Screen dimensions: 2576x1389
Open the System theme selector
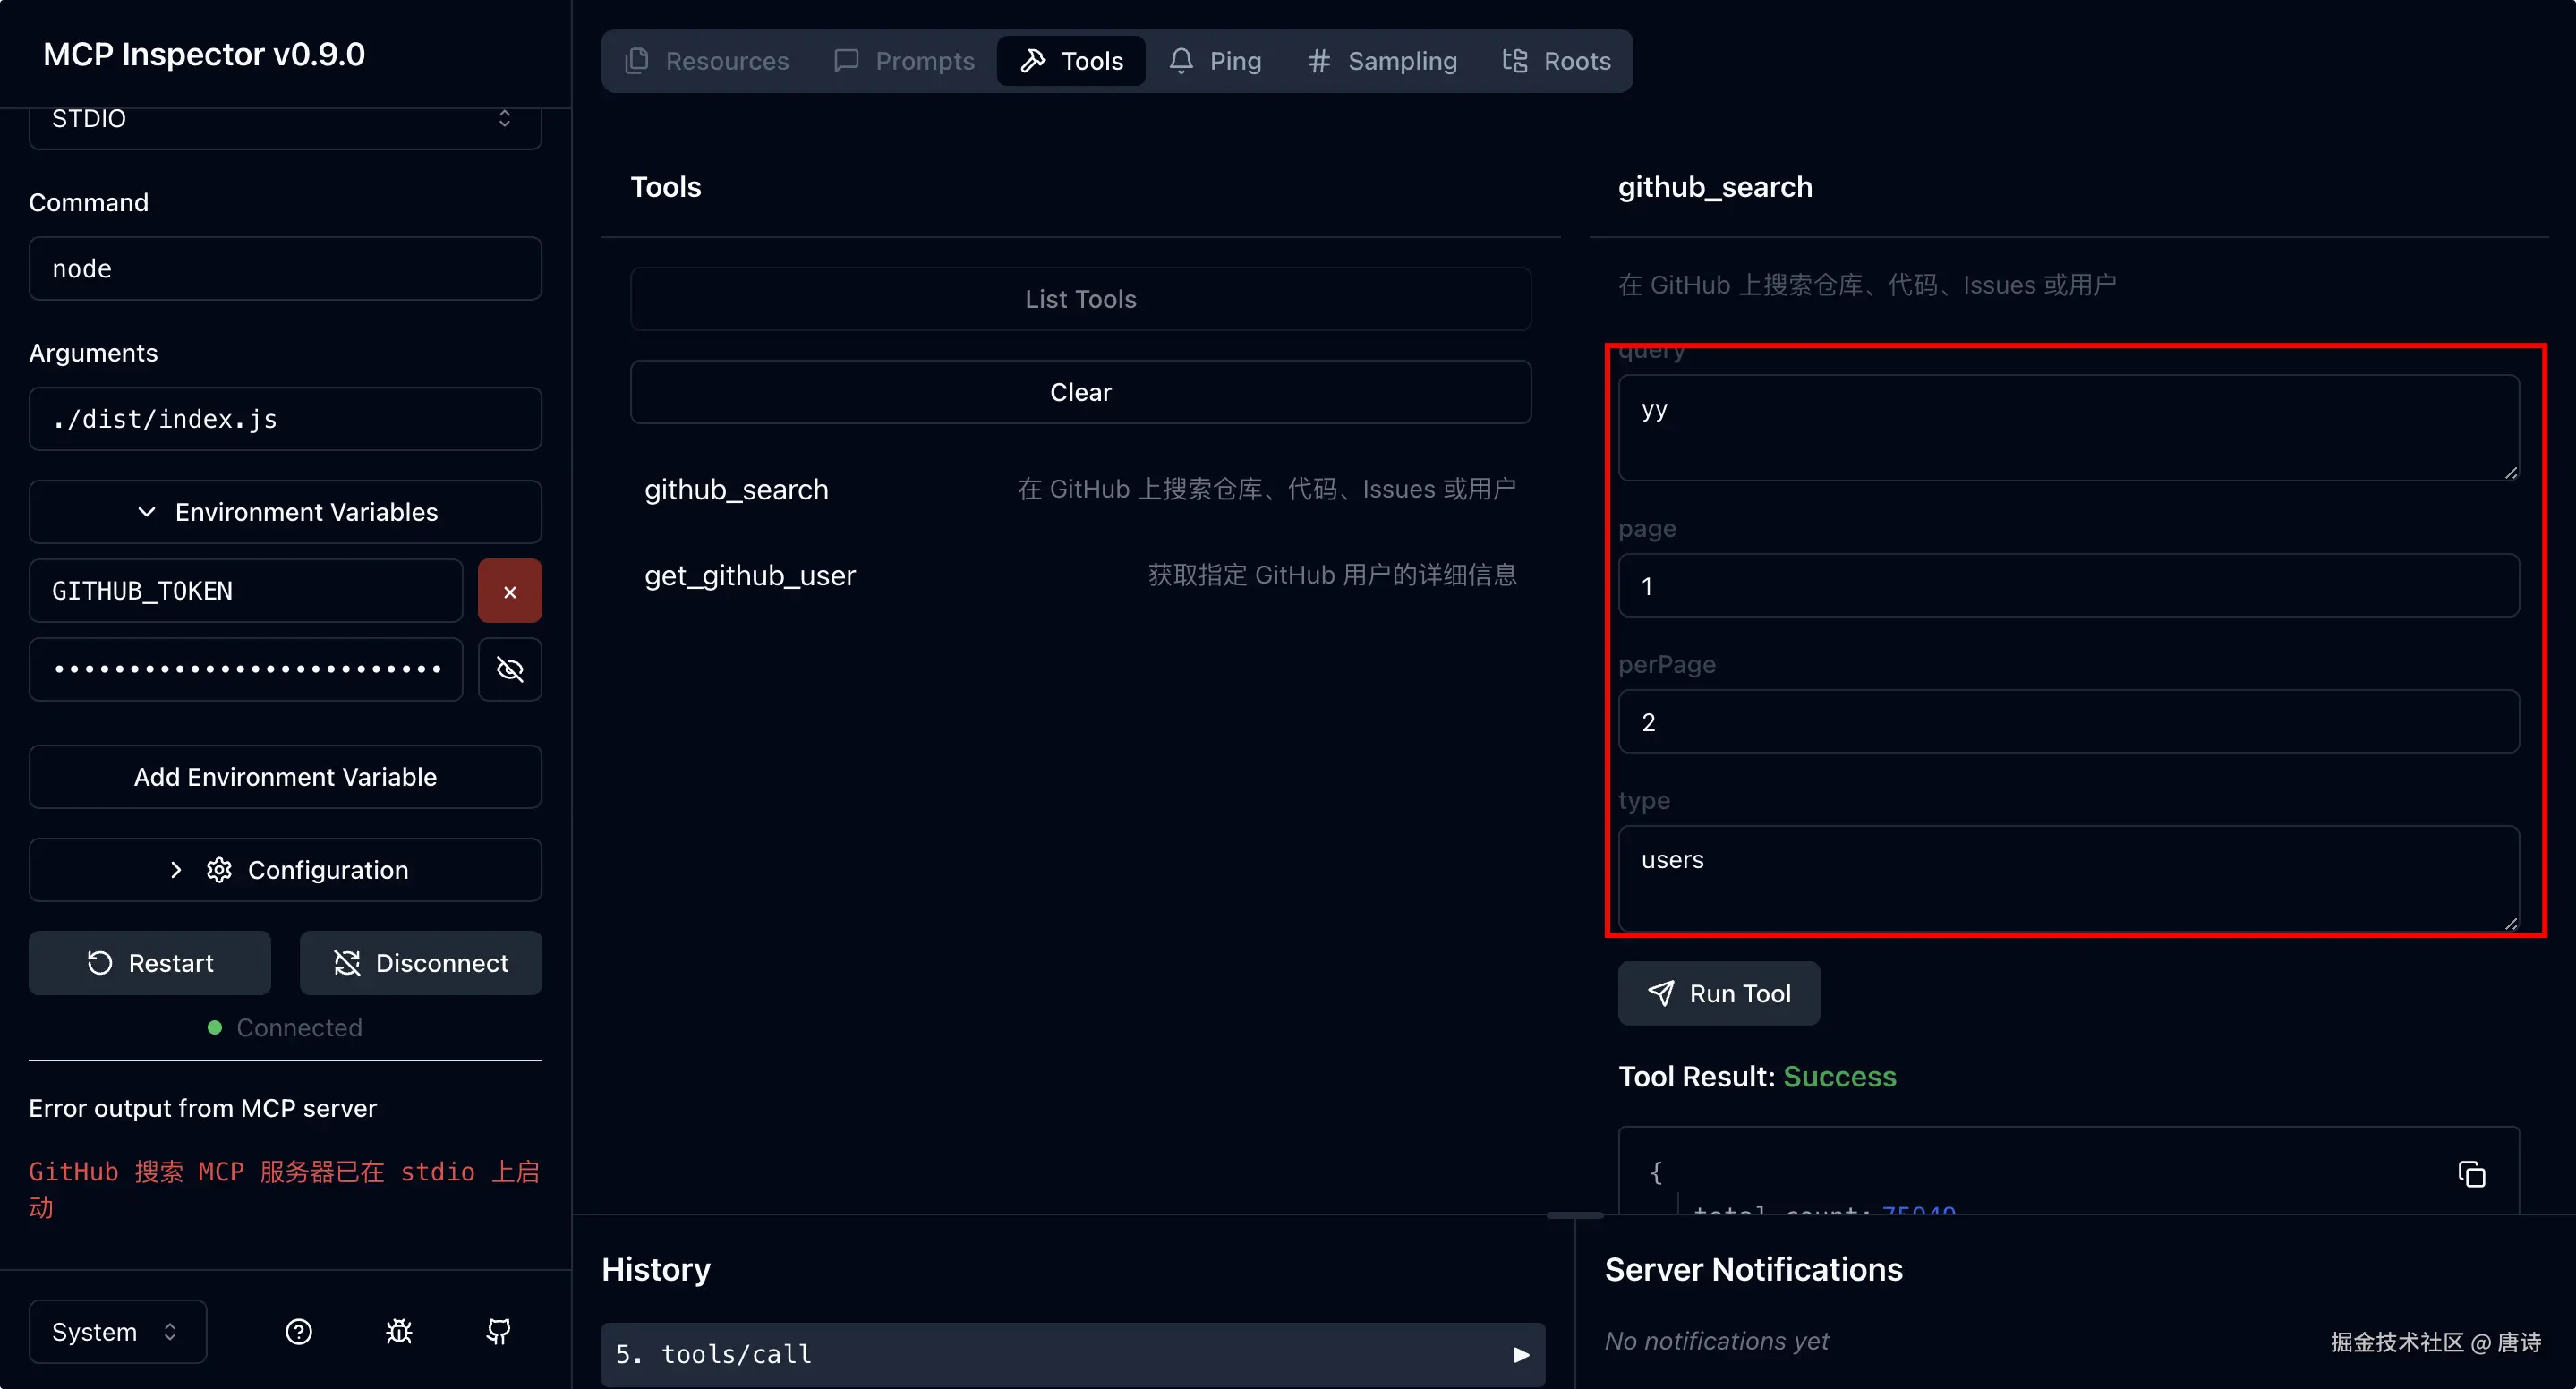[x=117, y=1331]
